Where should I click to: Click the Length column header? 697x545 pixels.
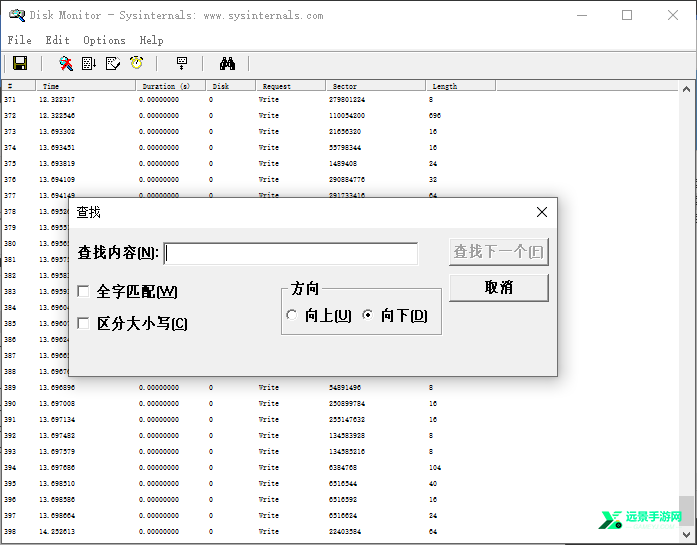(x=461, y=86)
